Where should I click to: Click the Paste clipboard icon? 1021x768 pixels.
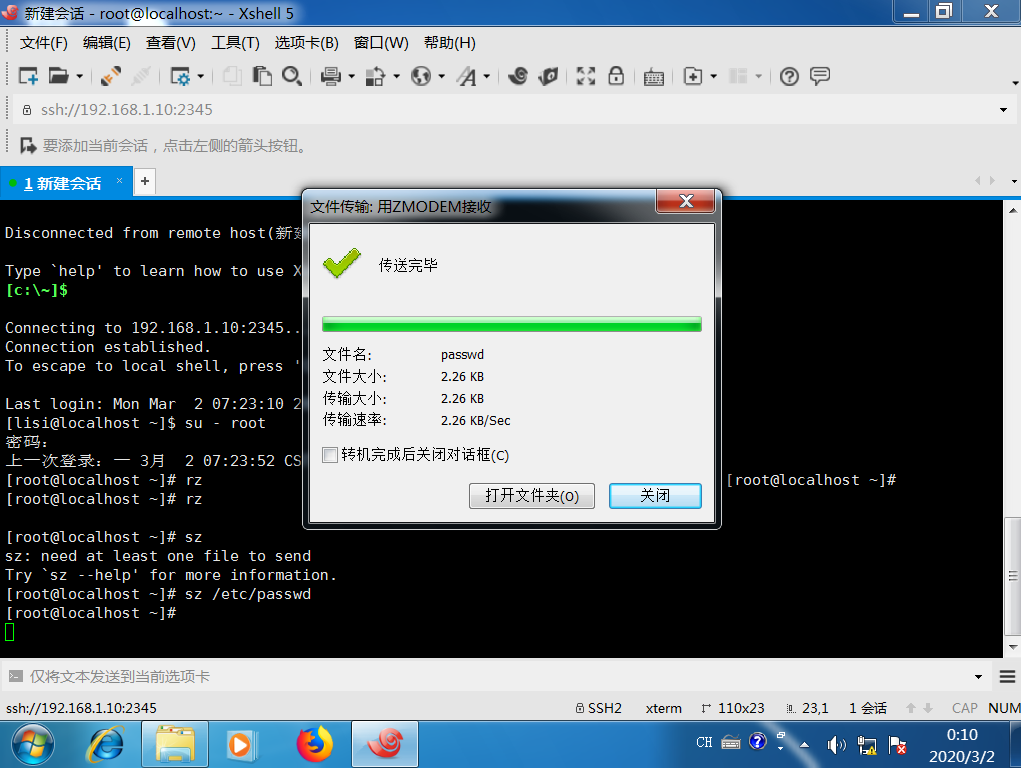click(262, 76)
